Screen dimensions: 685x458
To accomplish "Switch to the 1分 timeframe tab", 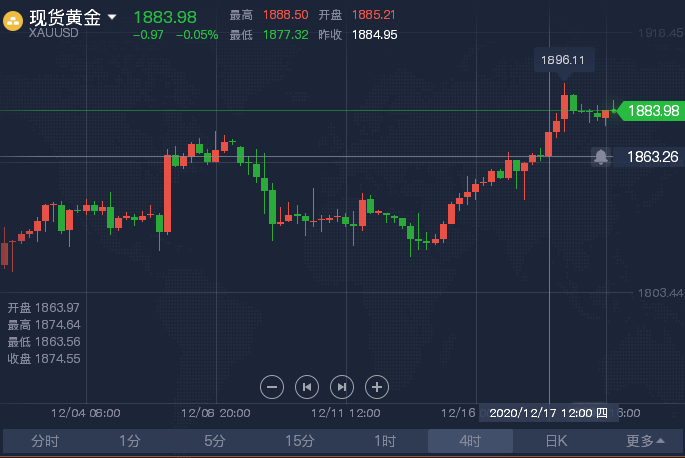I will (x=130, y=441).
